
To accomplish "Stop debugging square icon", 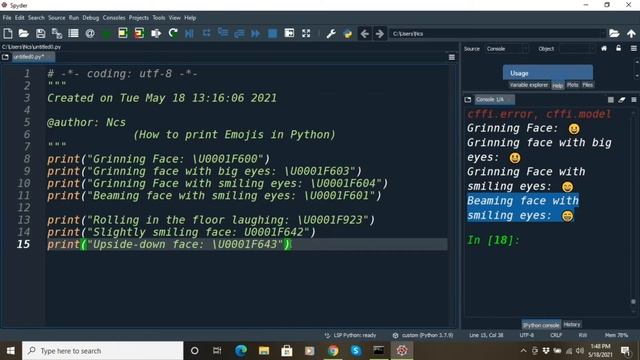I will pos(272,33).
